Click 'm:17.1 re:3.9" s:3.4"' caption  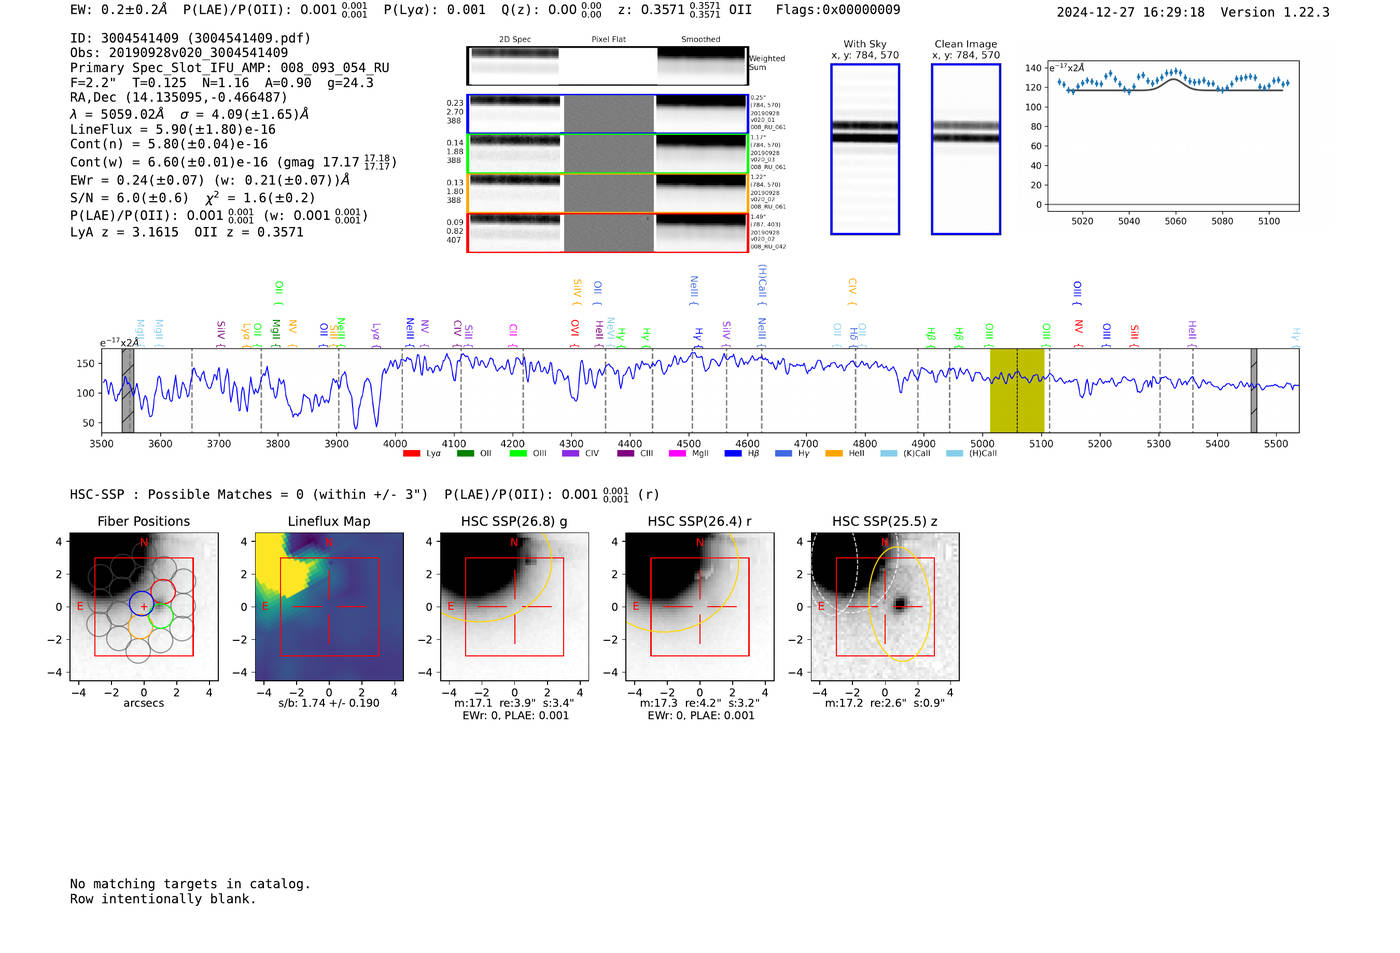pos(514,703)
